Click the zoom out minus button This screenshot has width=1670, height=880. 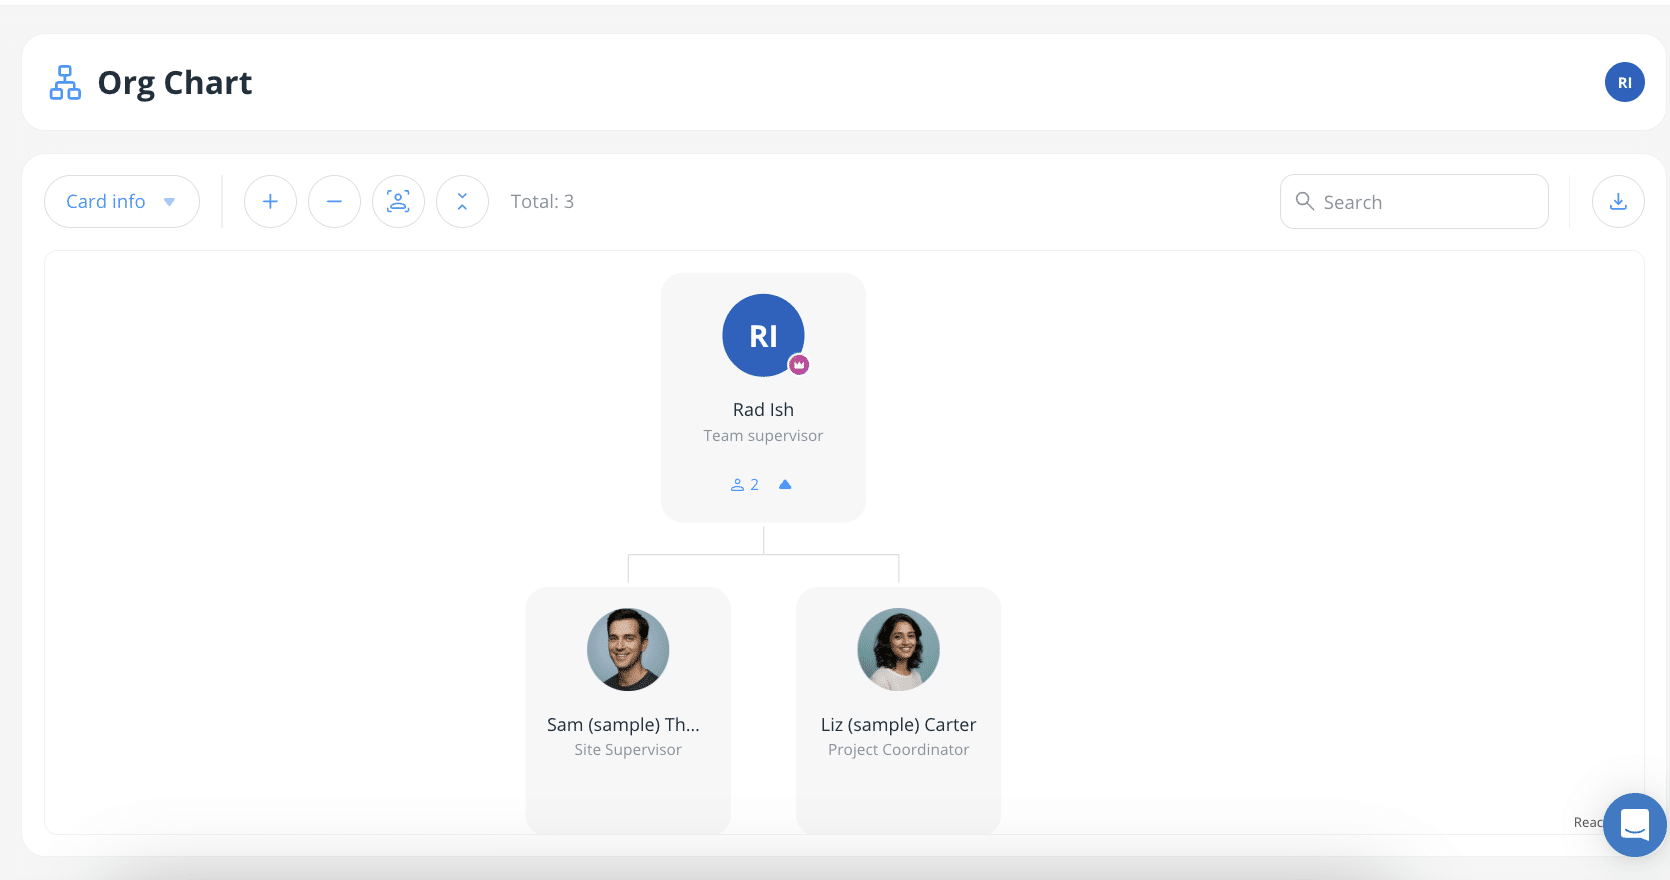(334, 202)
